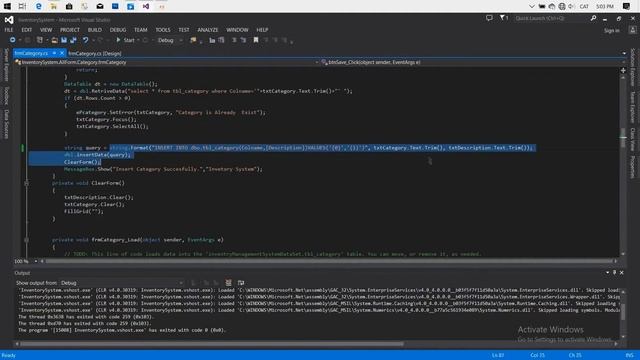Open the BUILD menu

click(95, 30)
